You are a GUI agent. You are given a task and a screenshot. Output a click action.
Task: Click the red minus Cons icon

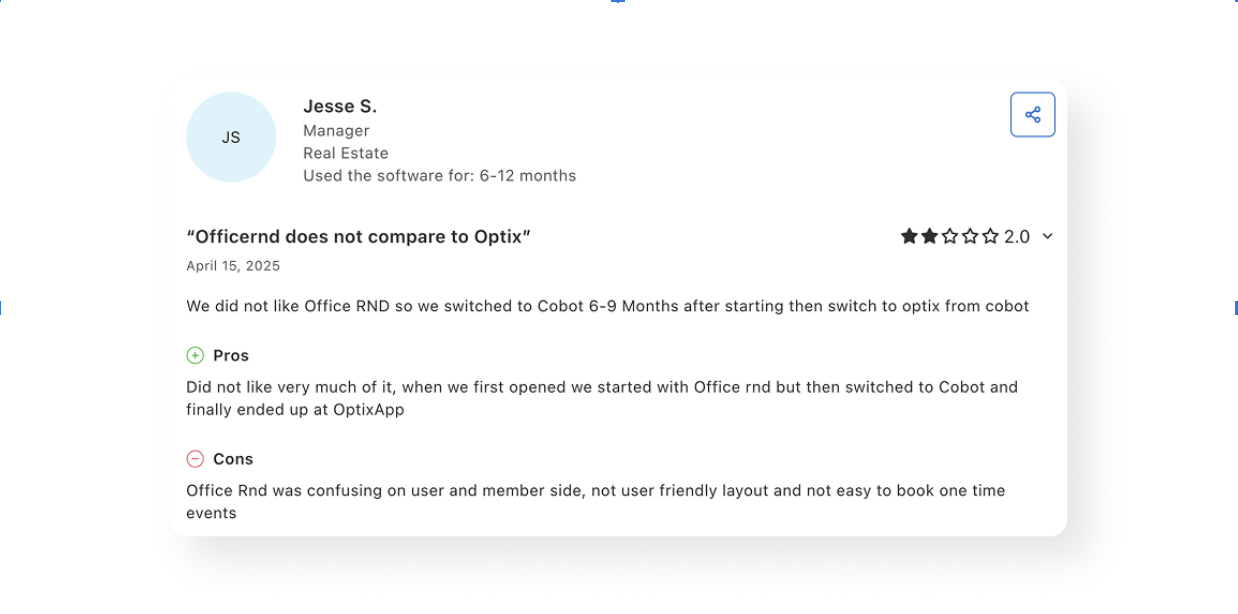195,459
